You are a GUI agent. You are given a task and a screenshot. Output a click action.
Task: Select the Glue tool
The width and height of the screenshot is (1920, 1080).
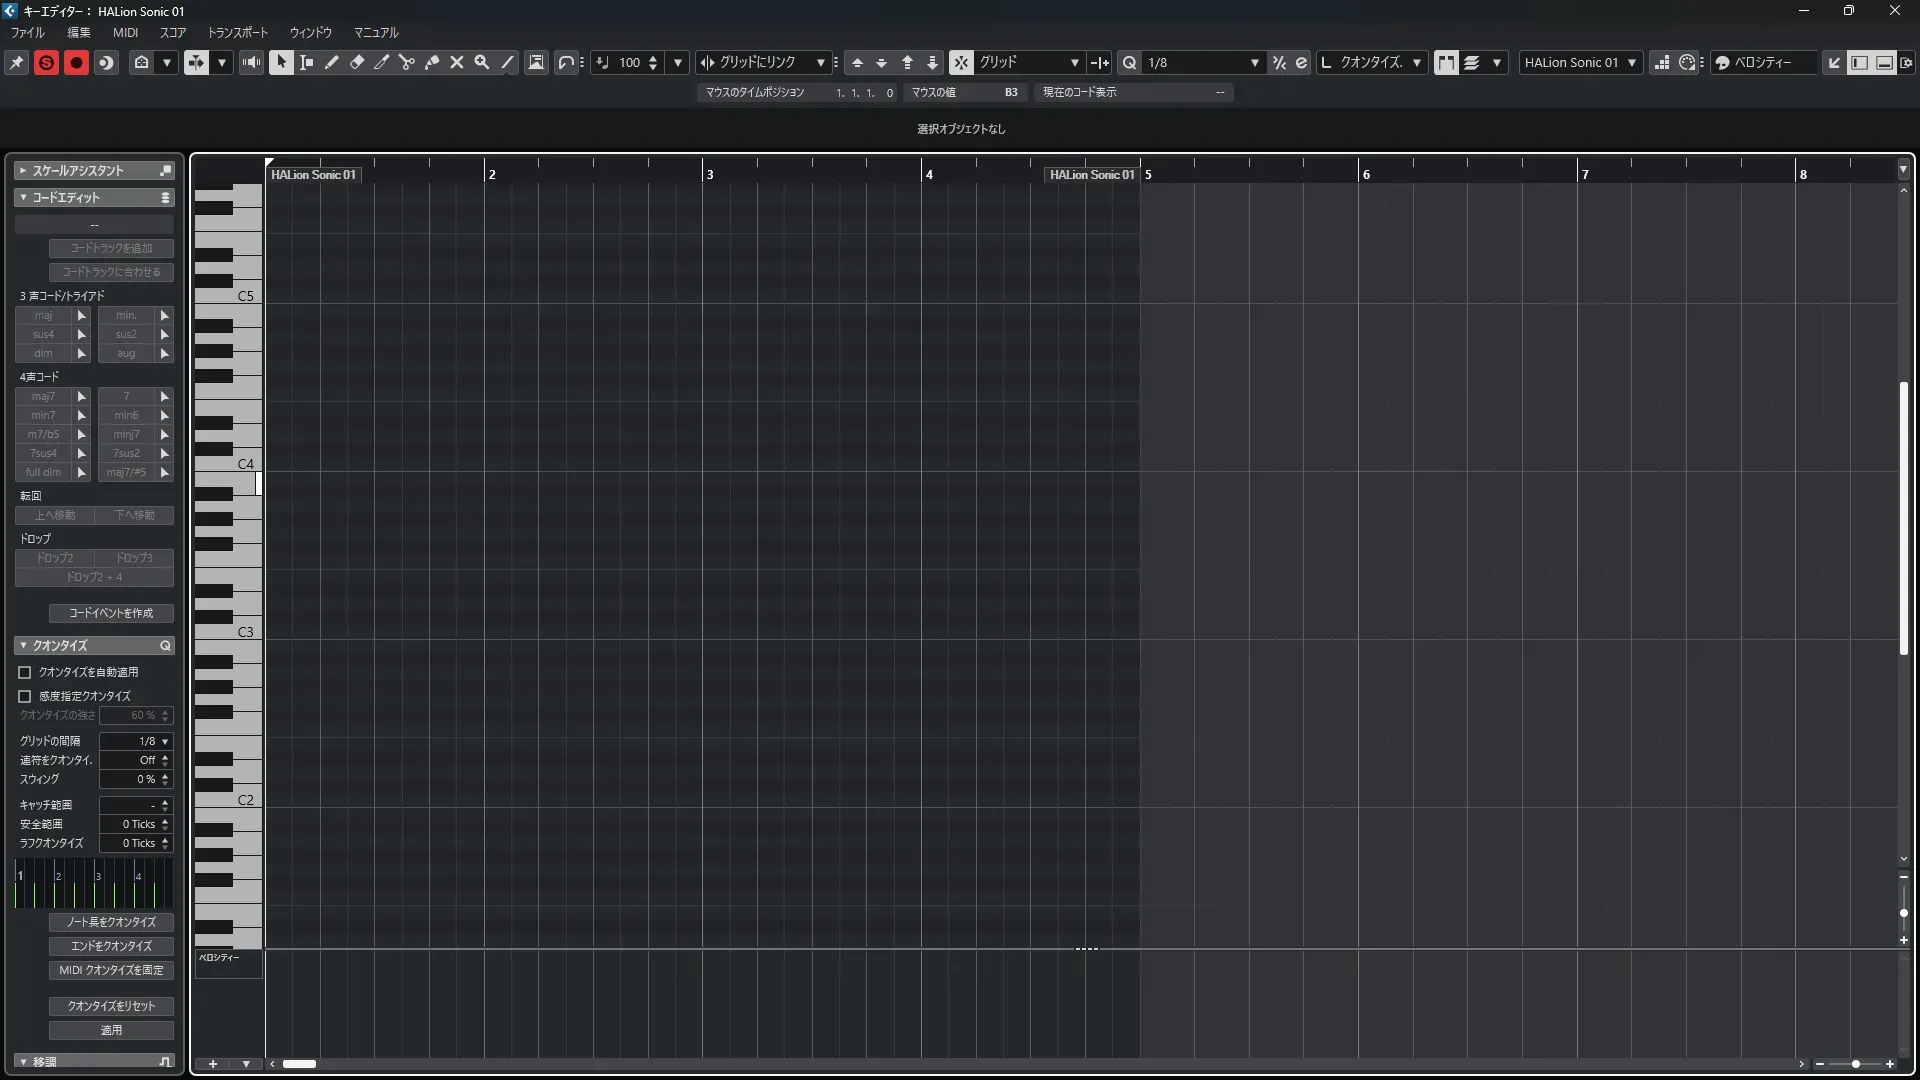(x=432, y=62)
